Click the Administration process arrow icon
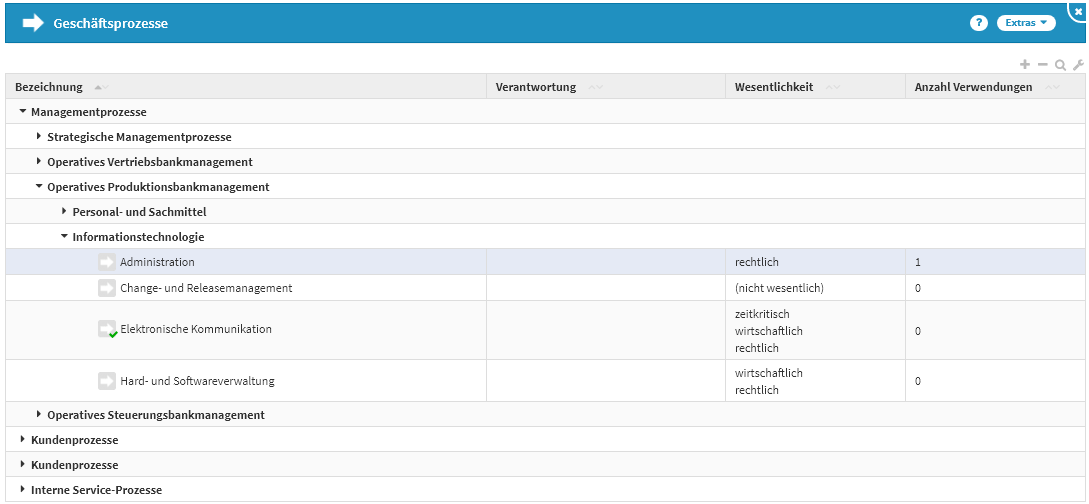 tap(107, 262)
